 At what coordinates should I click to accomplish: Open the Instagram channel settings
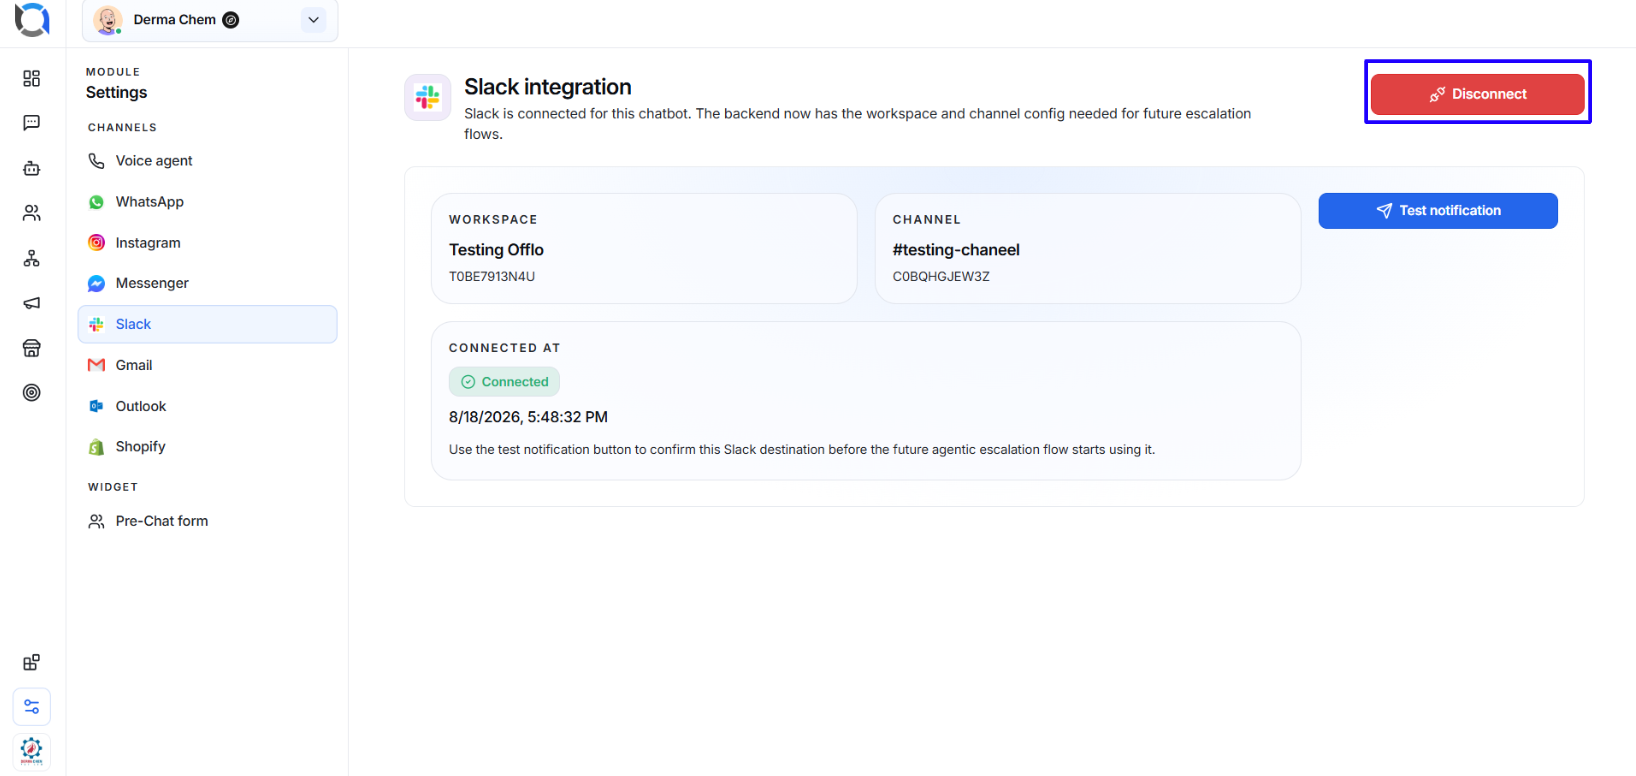[x=208, y=243]
